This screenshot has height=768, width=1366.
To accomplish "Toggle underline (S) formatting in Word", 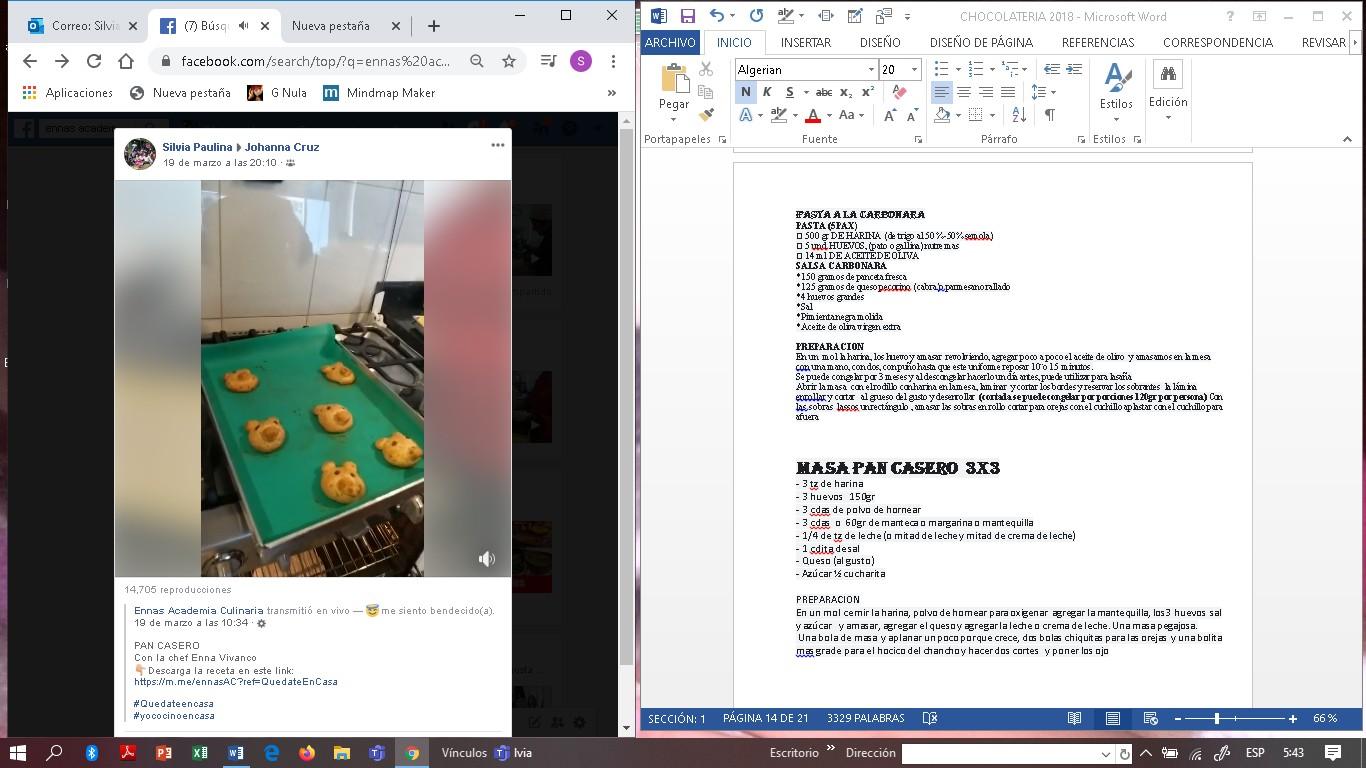I will [x=789, y=92].
